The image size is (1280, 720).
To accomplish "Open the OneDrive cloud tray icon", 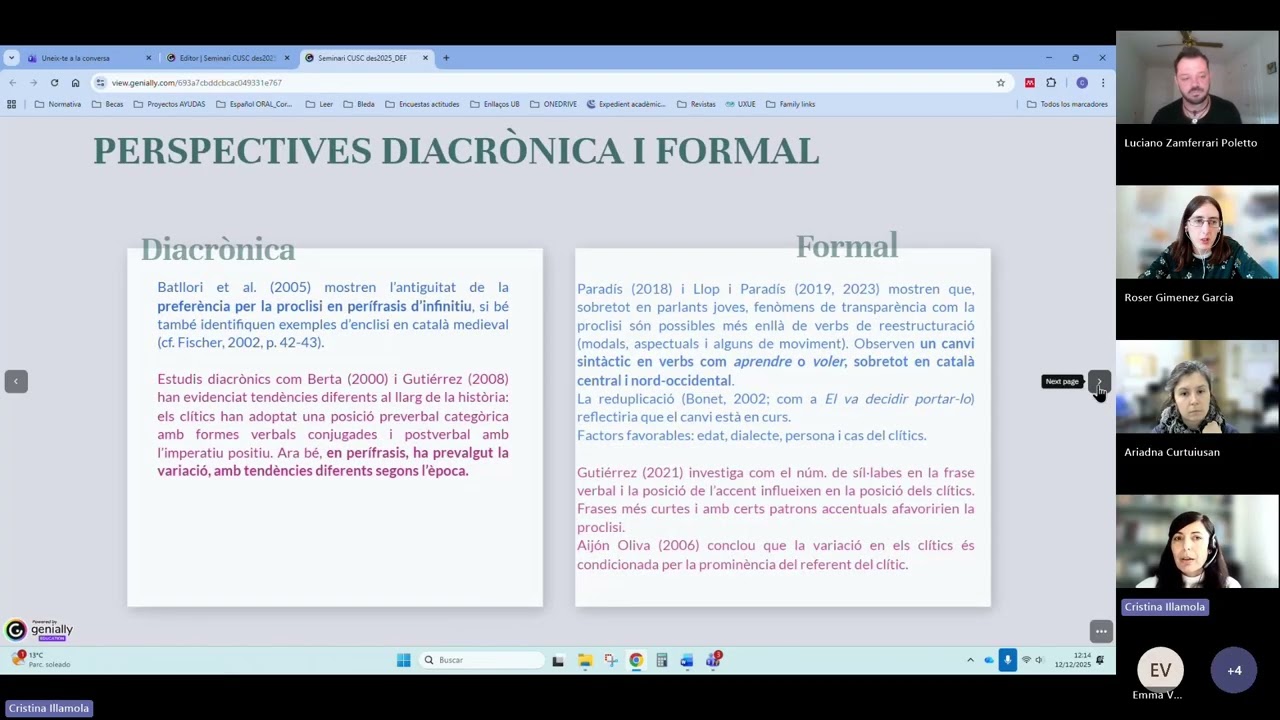I will (x=989, y=660).
